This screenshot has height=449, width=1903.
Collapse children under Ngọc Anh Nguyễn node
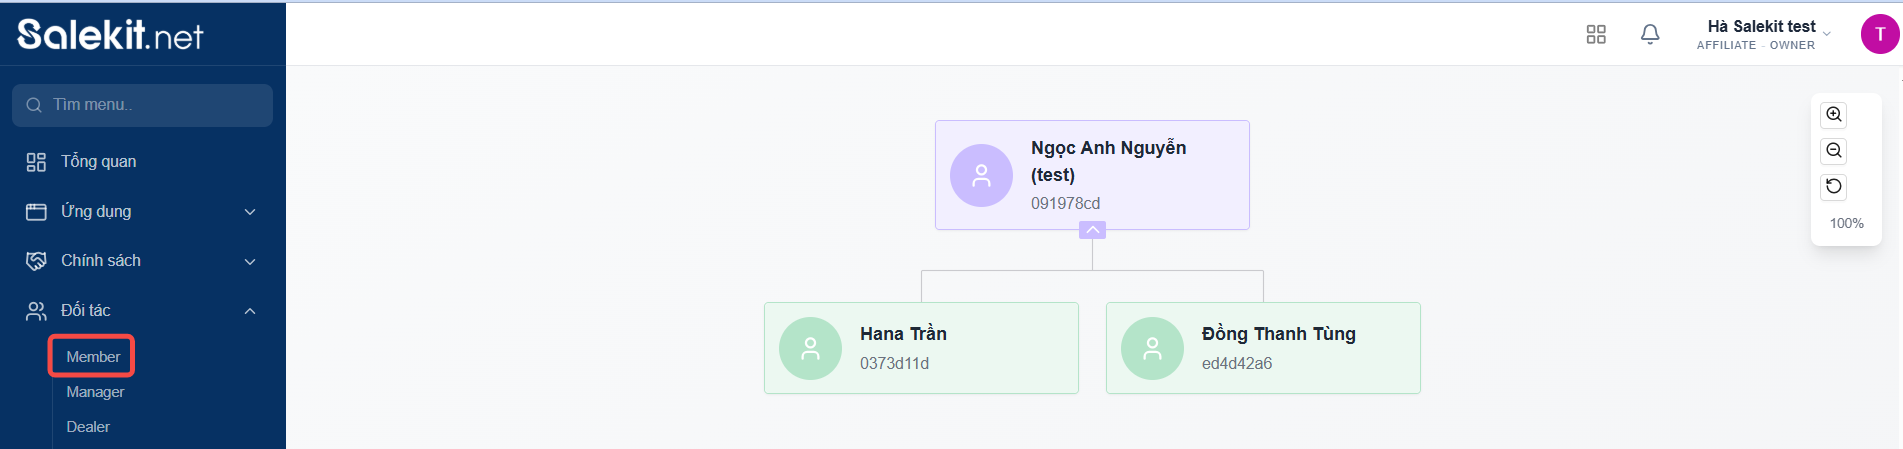pyautogui.click(x=1092, y=230)
